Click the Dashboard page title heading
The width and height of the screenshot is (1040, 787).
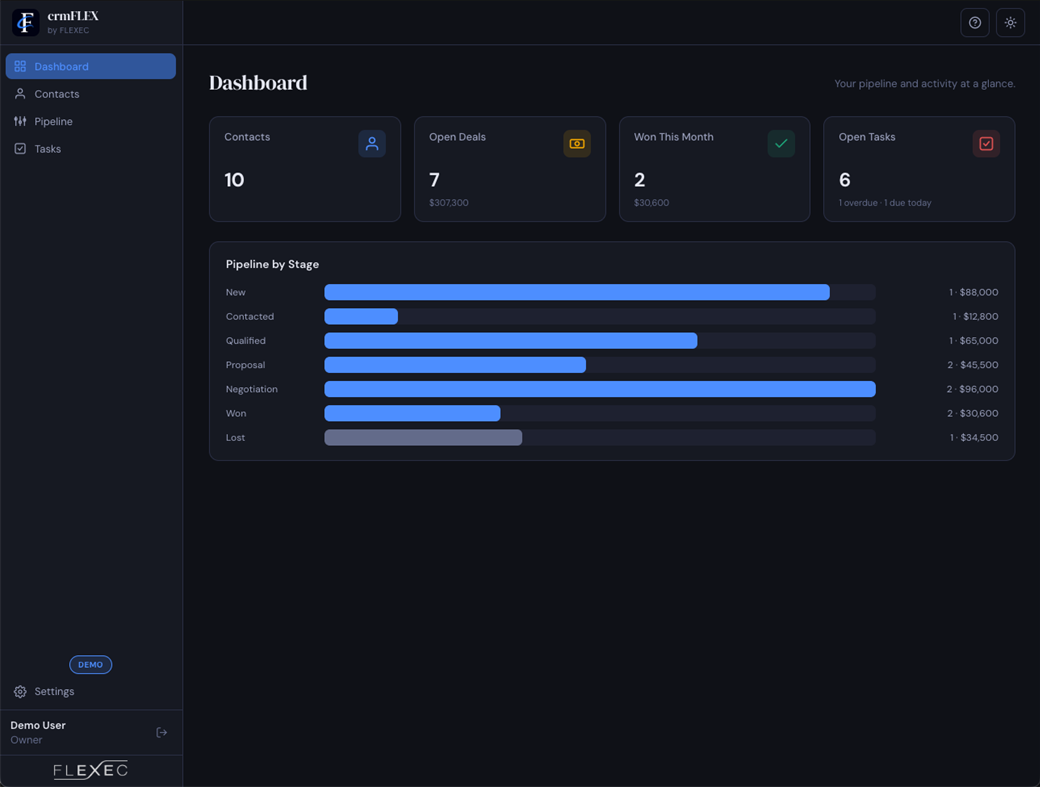[258, 83]
